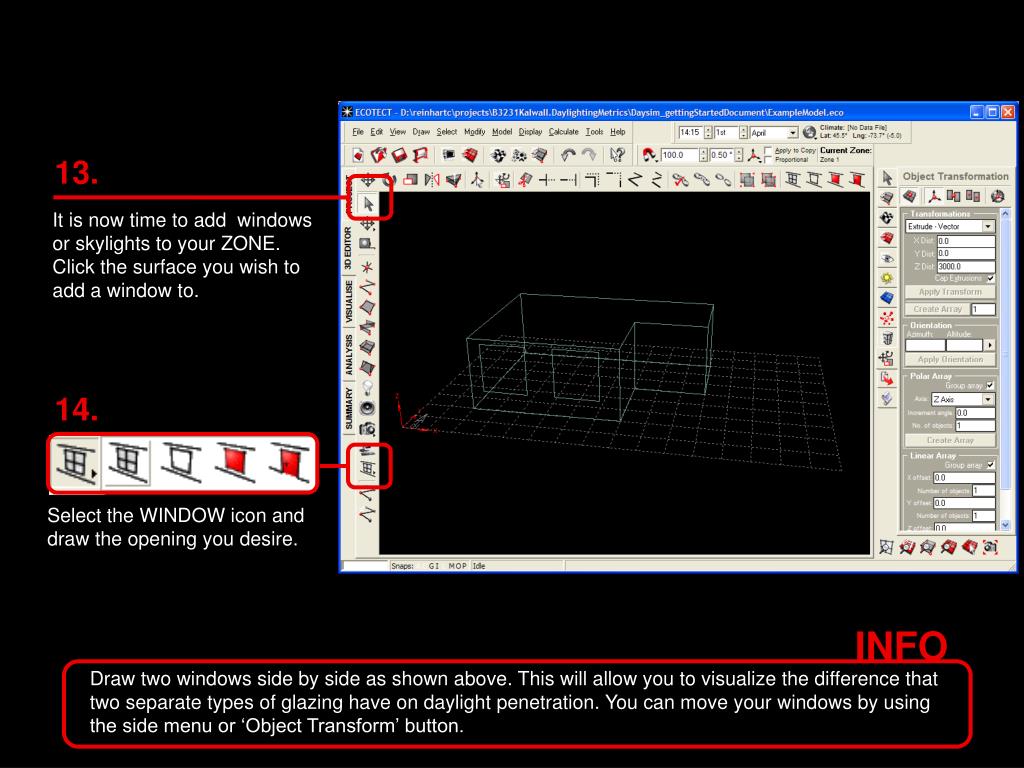Screen dimensions: 1024x768
Task: Click the context help pointer icon
Action: tap(616, 155)
